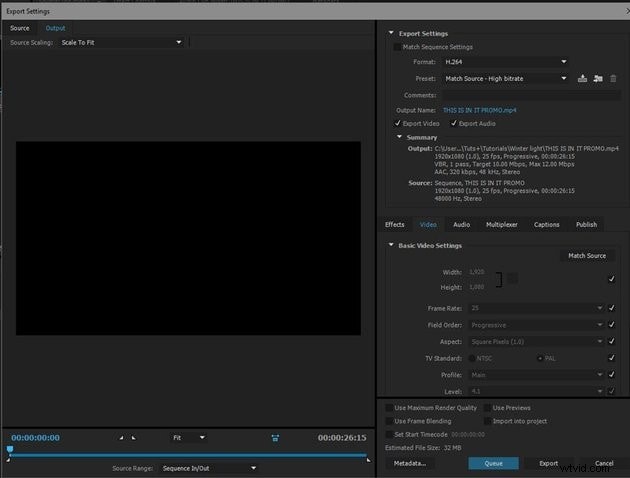The height and width of the screenshot is (478, 630).
Task: Click the out point marker at timeline end
Action: click(368, 460)
